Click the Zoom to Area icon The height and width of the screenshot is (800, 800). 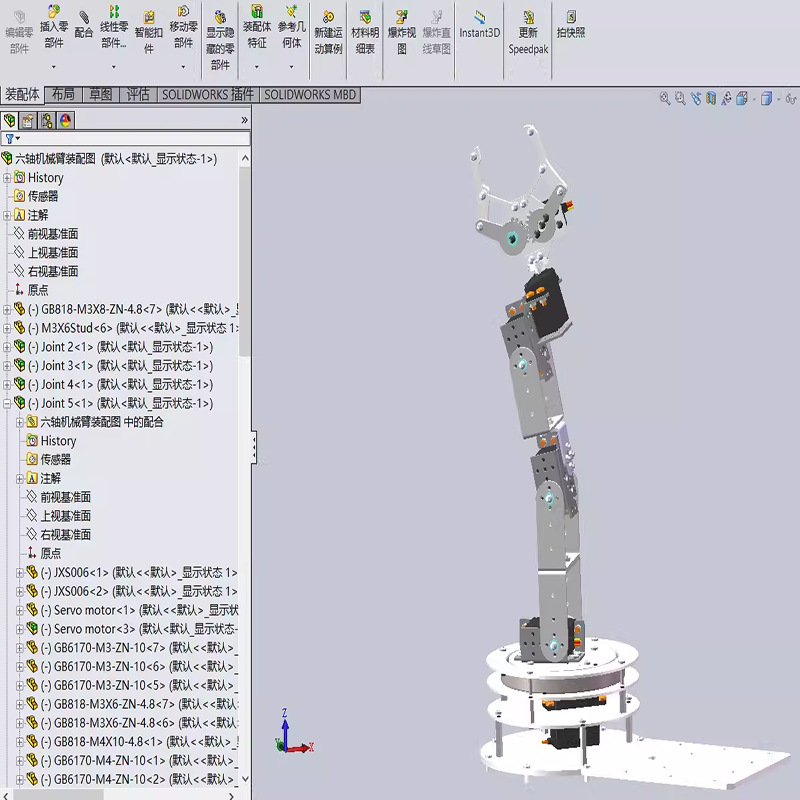click(679, 98)
